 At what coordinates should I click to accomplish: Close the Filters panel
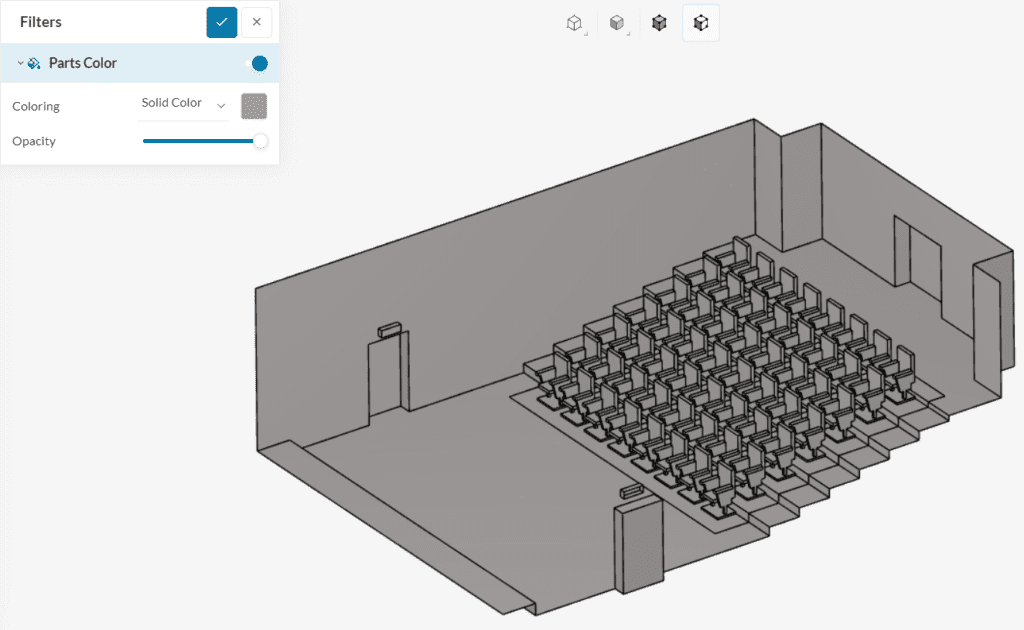[257, 22]
